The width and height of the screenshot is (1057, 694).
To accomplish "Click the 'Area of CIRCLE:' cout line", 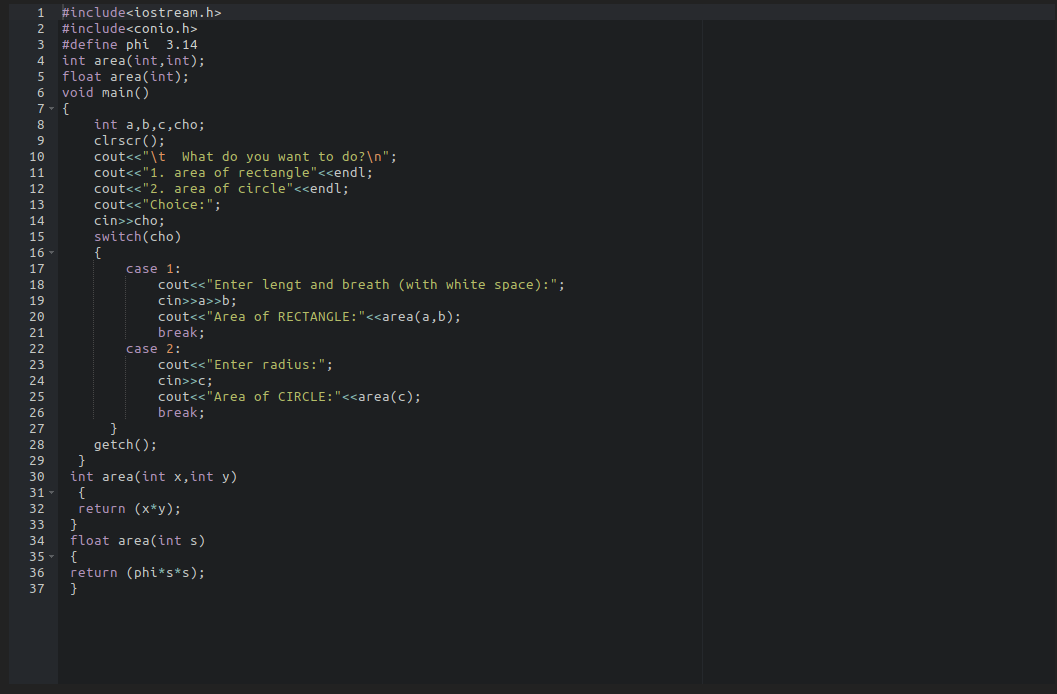I will 289,397.
